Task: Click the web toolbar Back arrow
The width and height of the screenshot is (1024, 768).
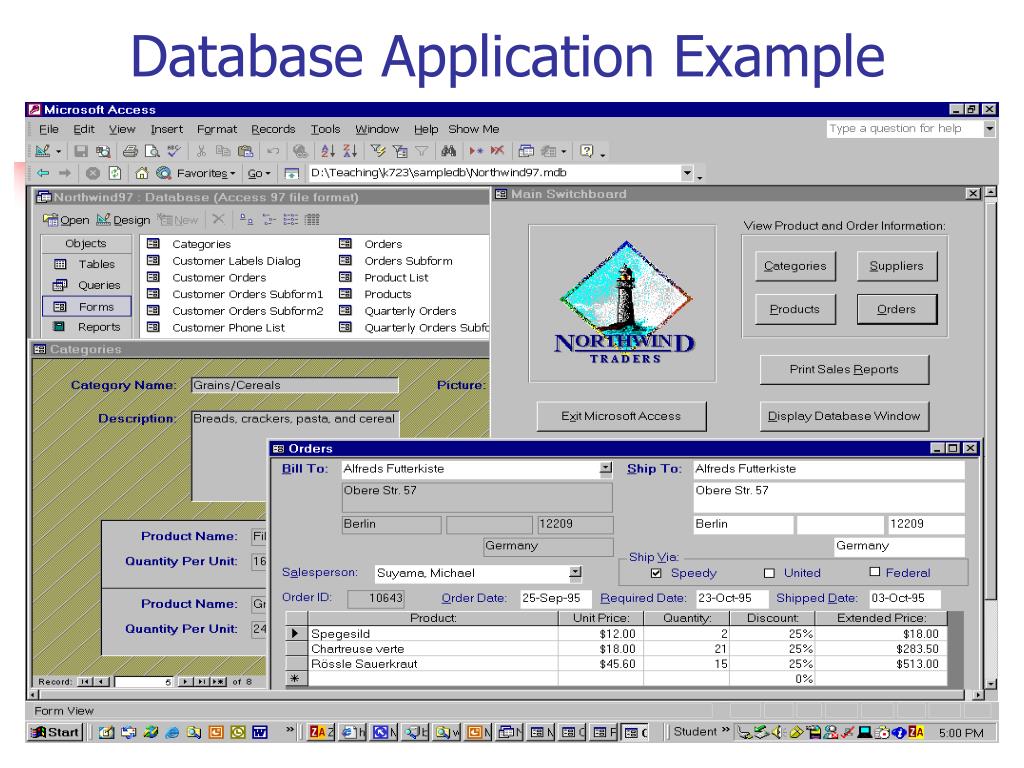Action: coord(45,172)
